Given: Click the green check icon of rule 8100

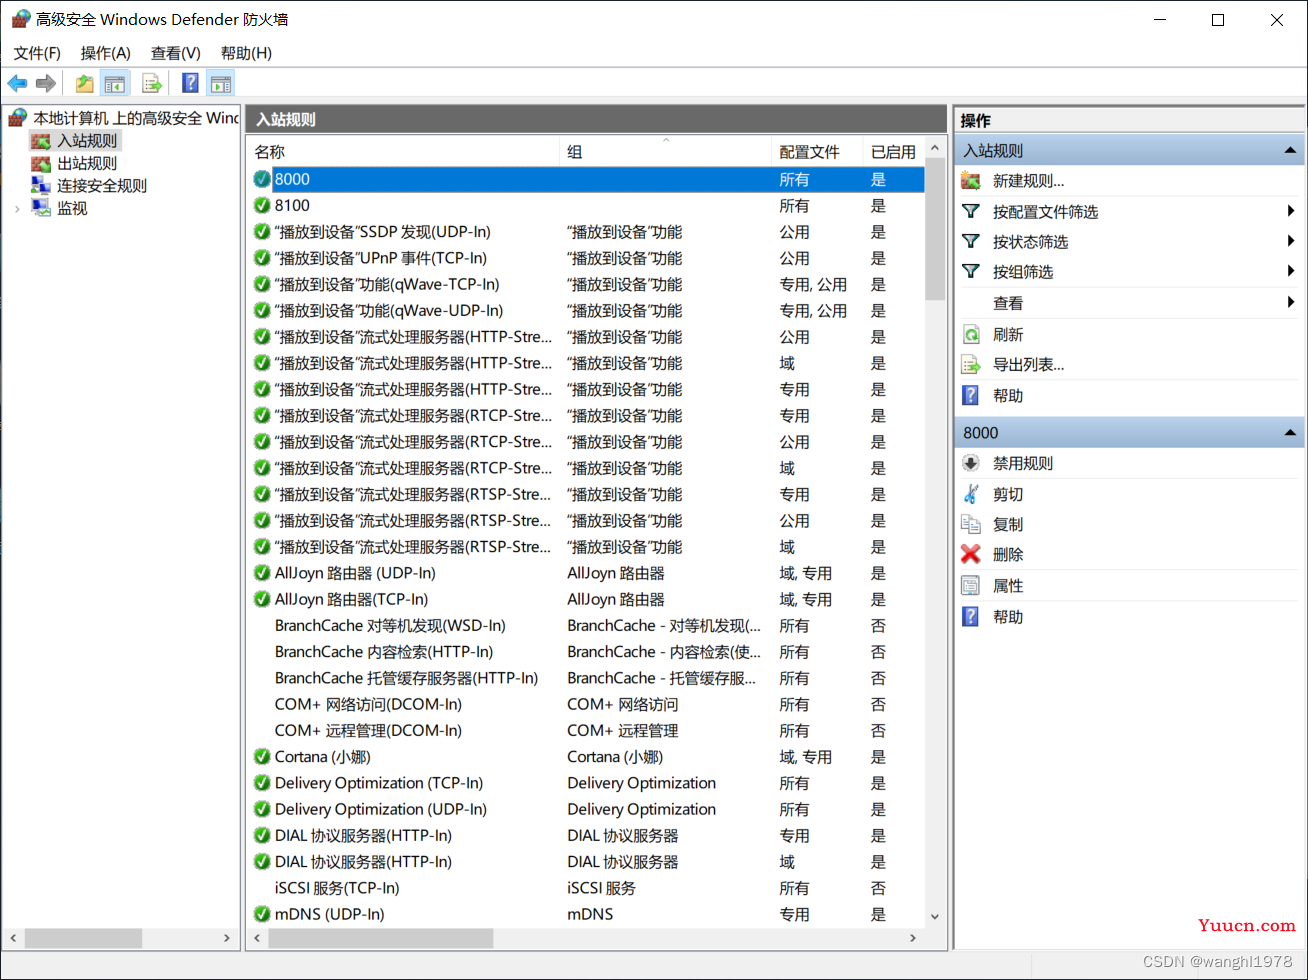Looking at the screenshot, I should click(x=262, y=205).
